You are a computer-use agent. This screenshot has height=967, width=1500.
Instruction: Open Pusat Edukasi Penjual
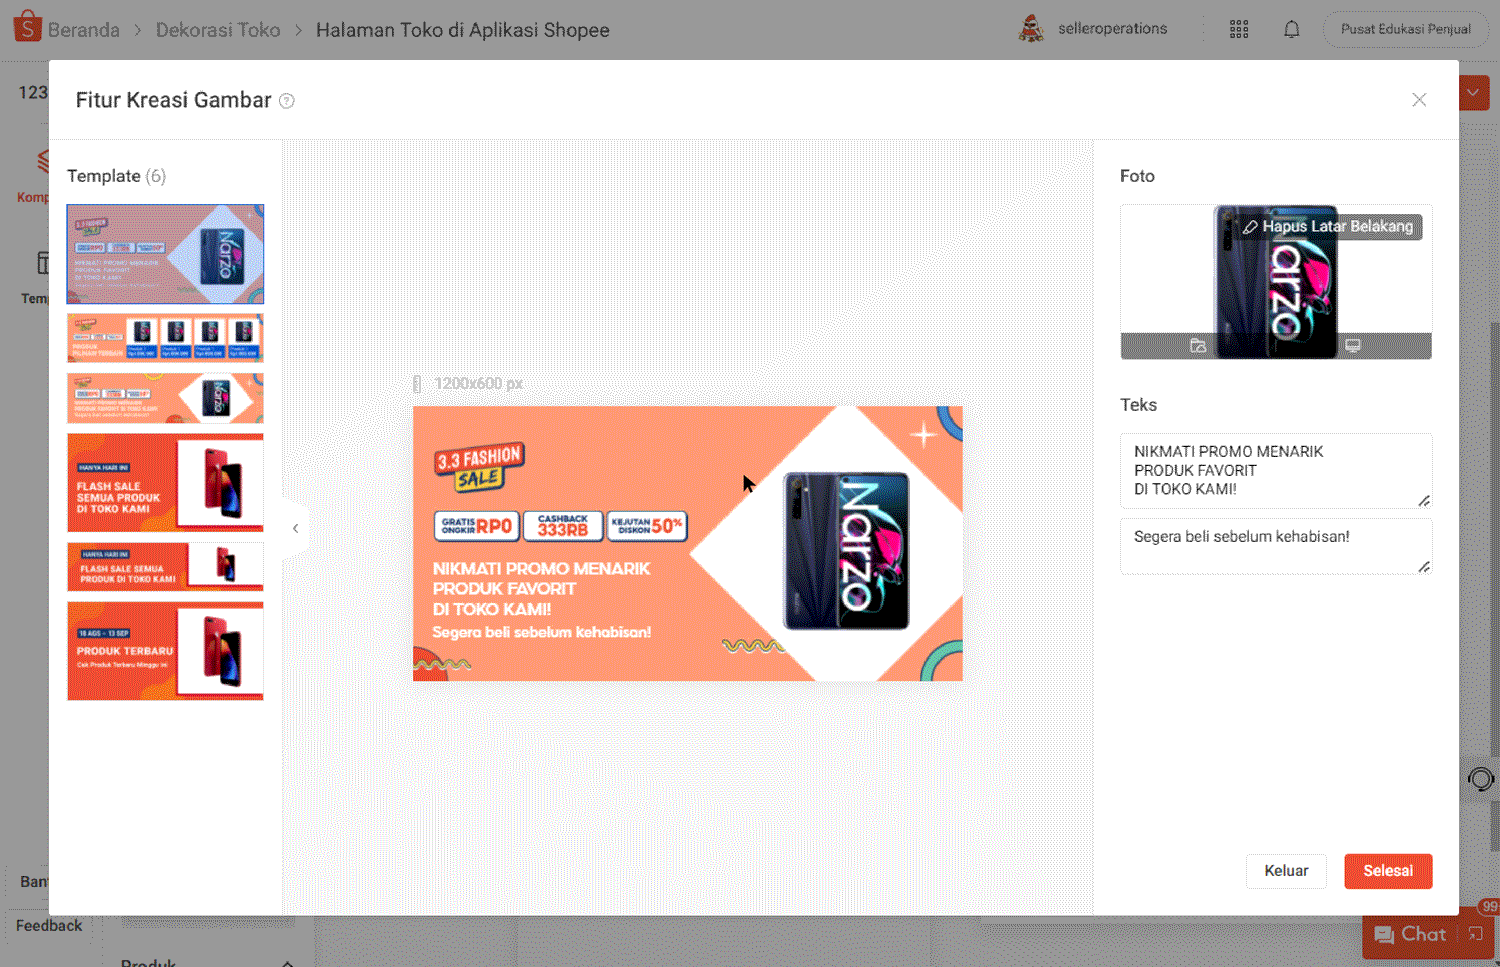tap(1405, 29)
